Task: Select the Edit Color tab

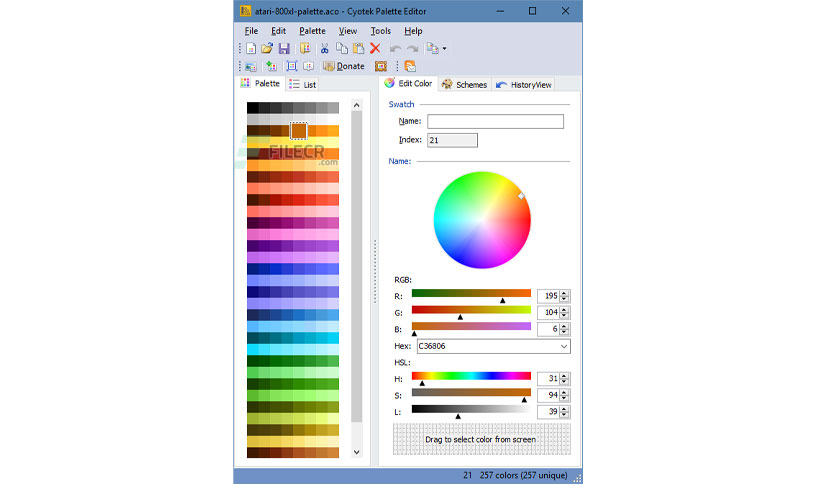Action: click(x=409, y=84)
